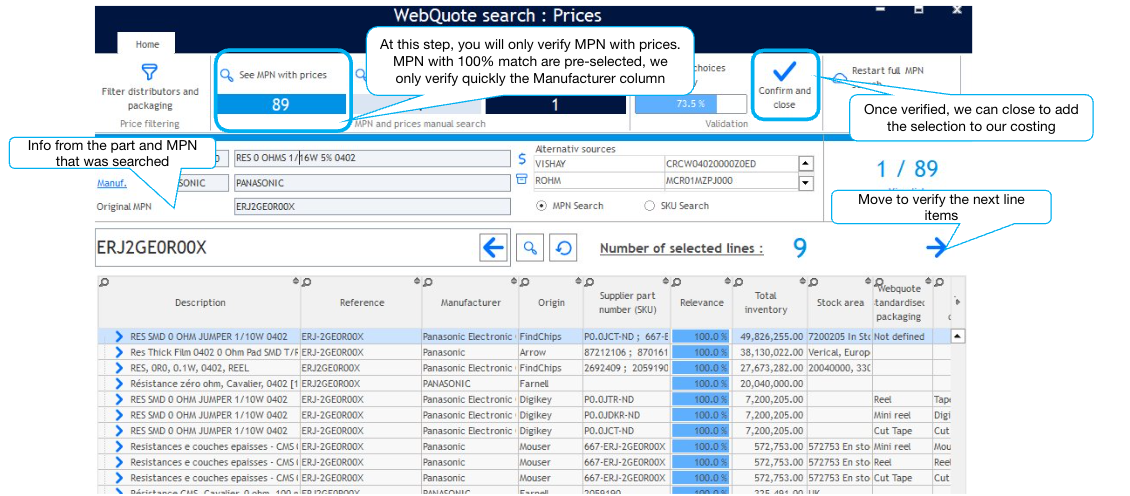Expand the first RES SMD 0 OHM JUMPER row
This screenshot has height=496, width=1130.
click(x=119, y=337)
